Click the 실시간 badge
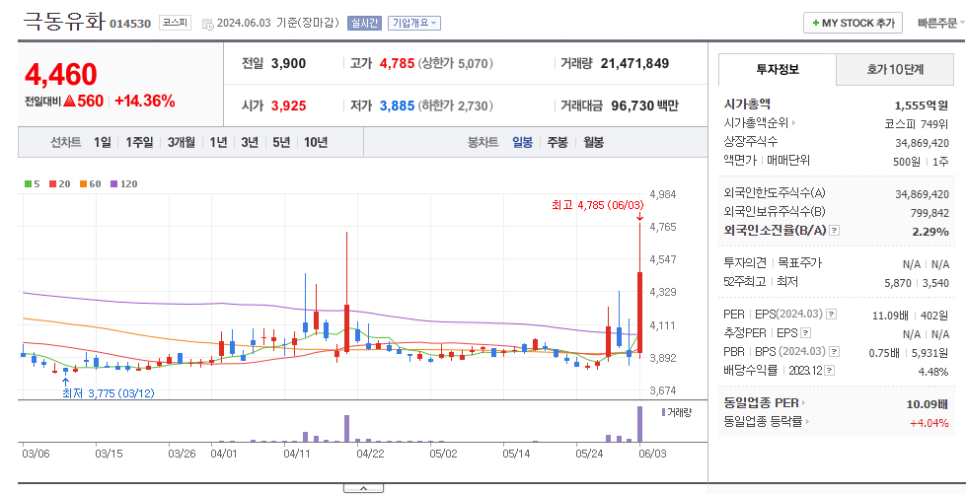The width and height of the screenshot is (966, 494). click(x=365, y=23)
